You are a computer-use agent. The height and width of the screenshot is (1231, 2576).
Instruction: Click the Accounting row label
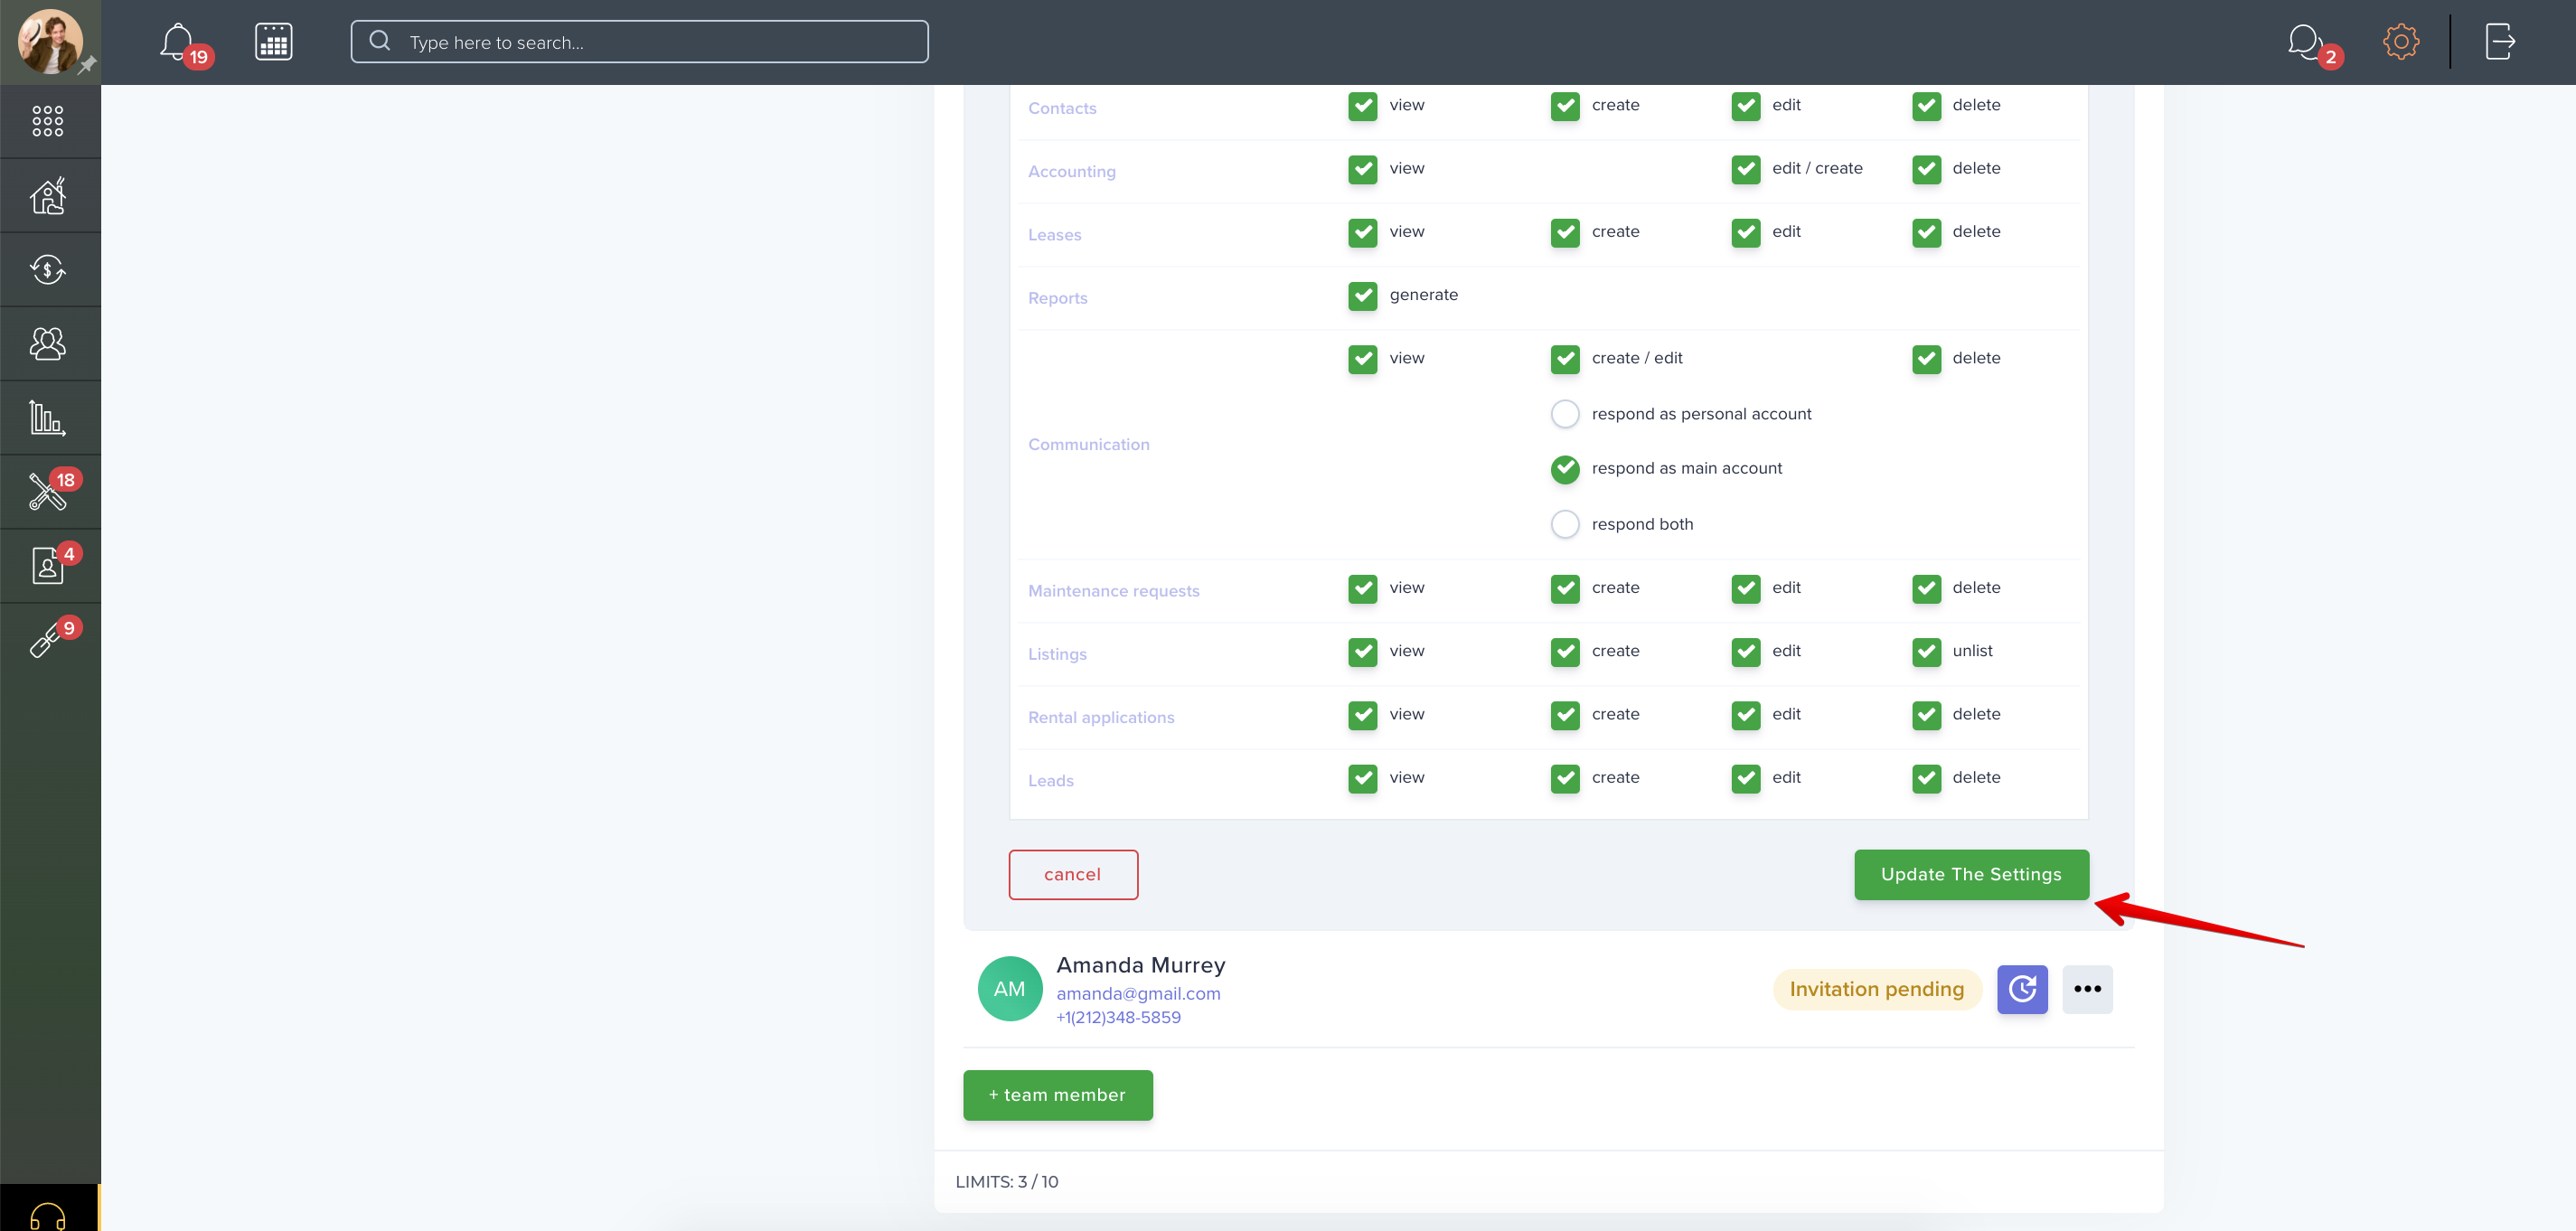tap(1071, 171)
